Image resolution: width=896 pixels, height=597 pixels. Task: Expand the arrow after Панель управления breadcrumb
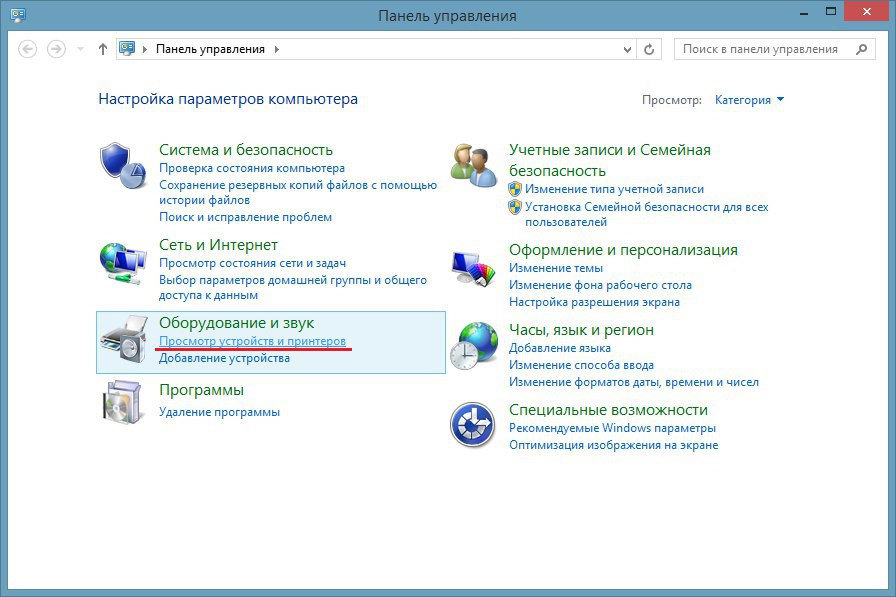[277, 49]
